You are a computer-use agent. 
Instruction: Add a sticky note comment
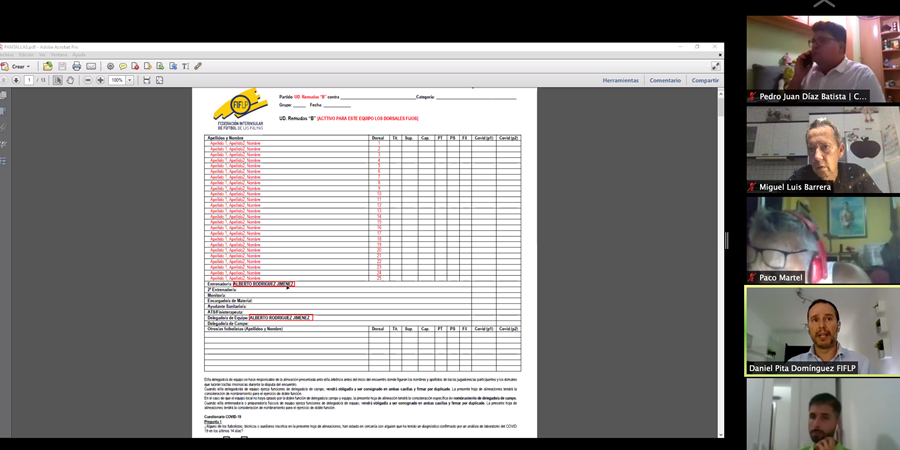pos(123,67)
